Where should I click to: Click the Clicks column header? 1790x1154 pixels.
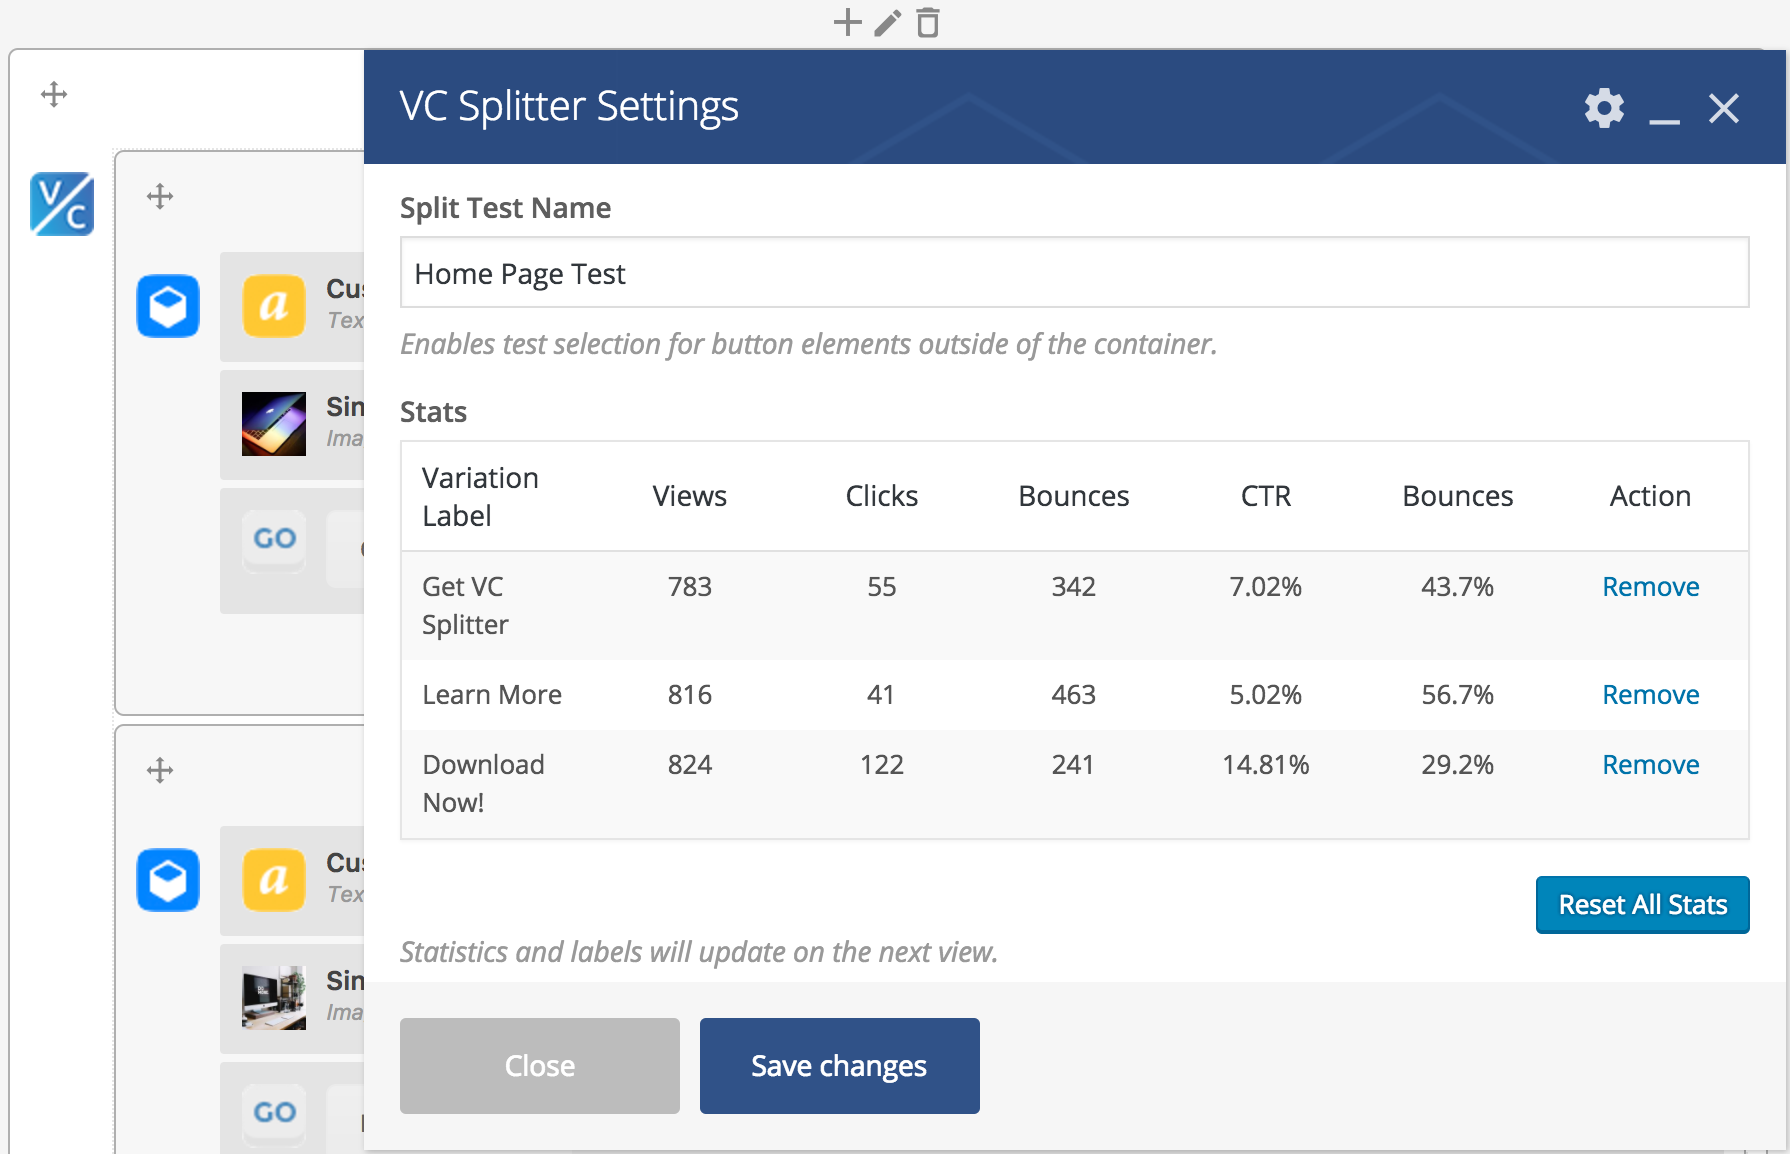[882, 496]
